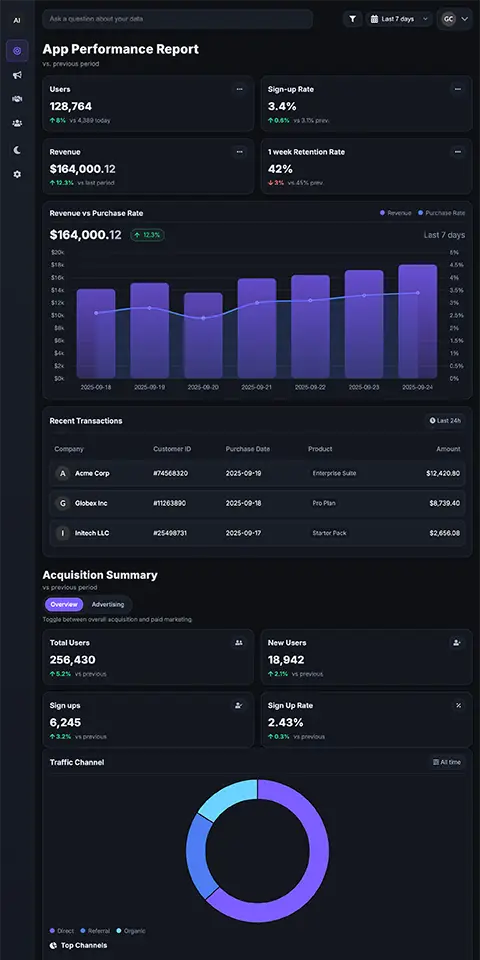Open the Last 24h transactions filter
The height and width of the screenshot is (960, 480).
[445, 421]
